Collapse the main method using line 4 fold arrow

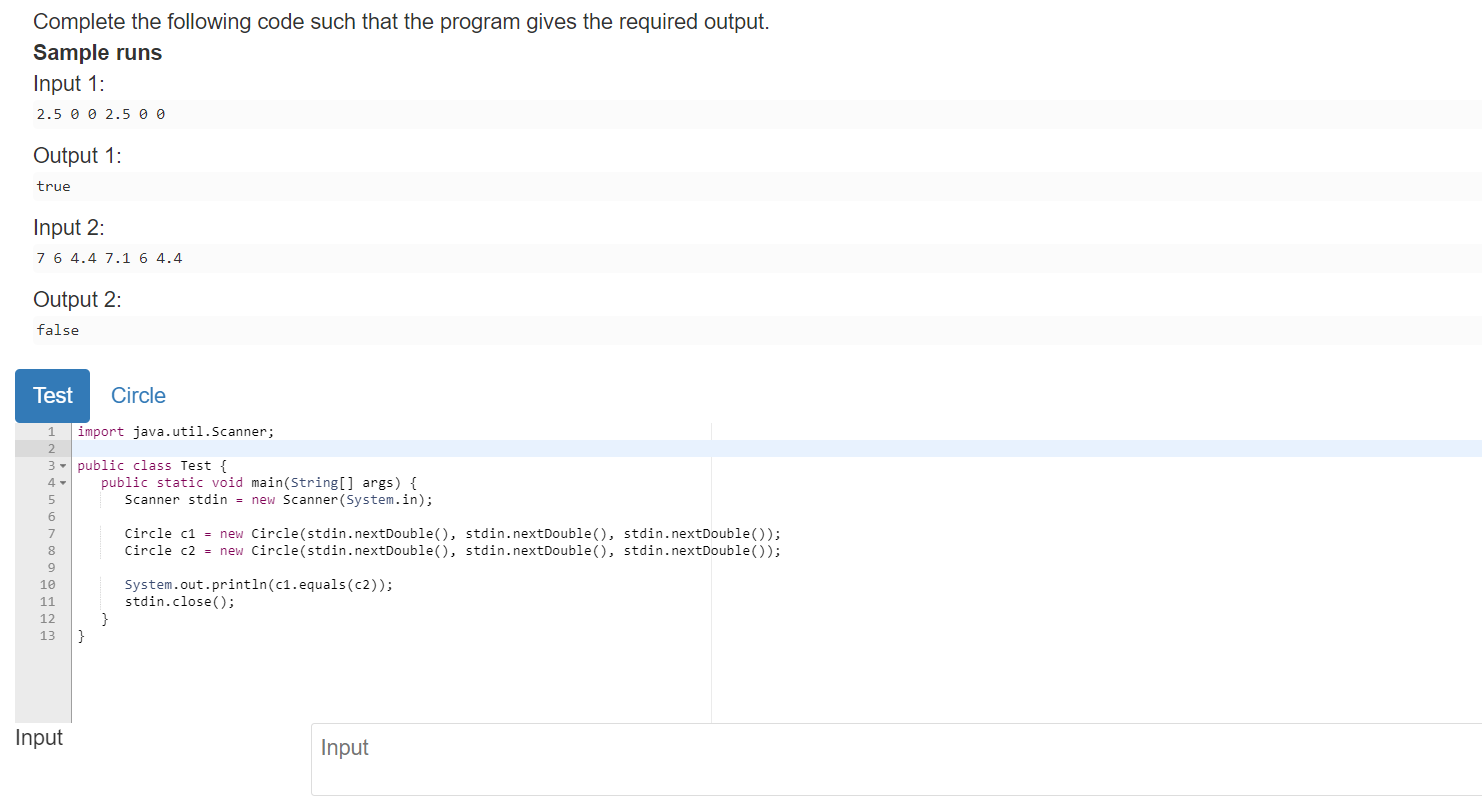coord(63,482)
